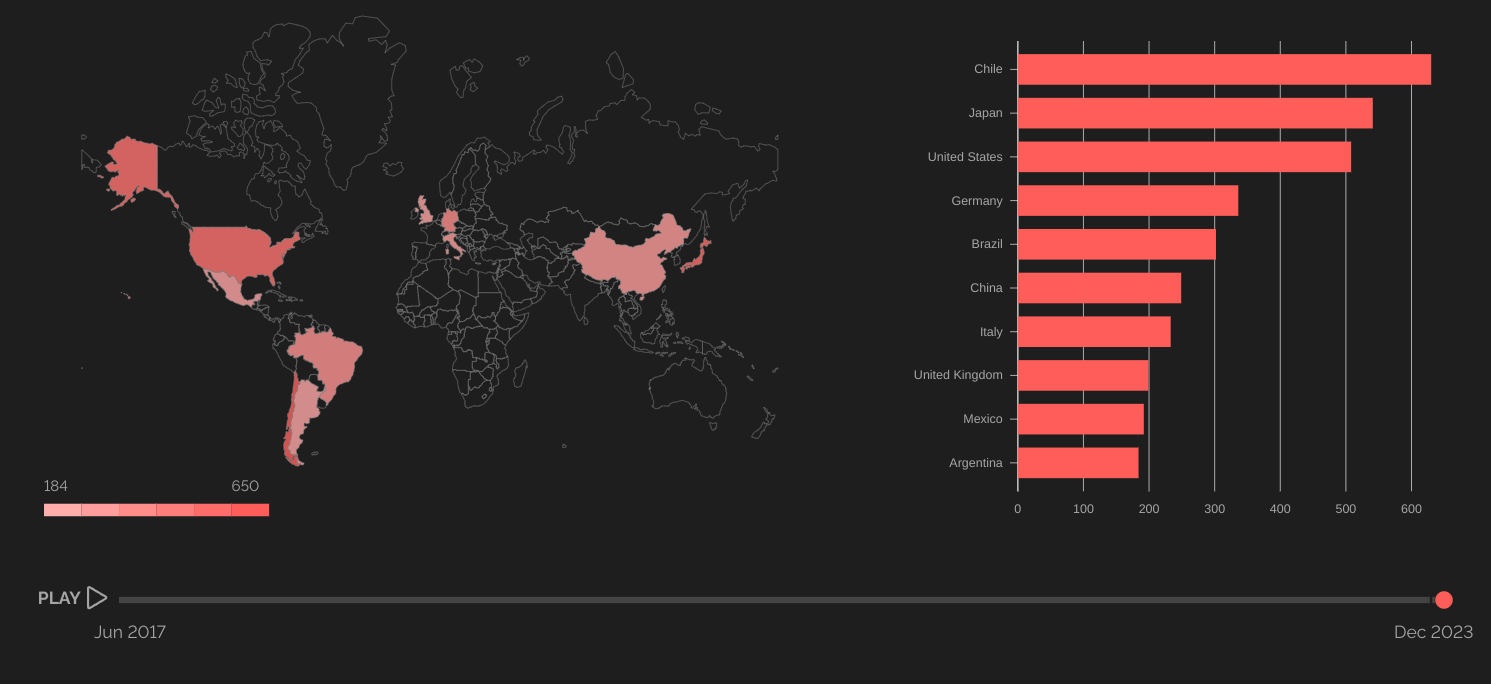Click China on the world map
1491x684 pixels.
point(625,260)
